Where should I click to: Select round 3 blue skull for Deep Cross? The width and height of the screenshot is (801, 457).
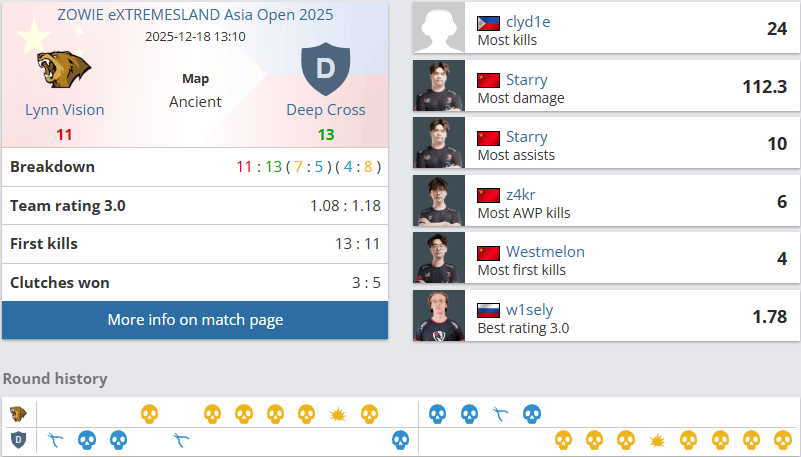click(119, 440)
